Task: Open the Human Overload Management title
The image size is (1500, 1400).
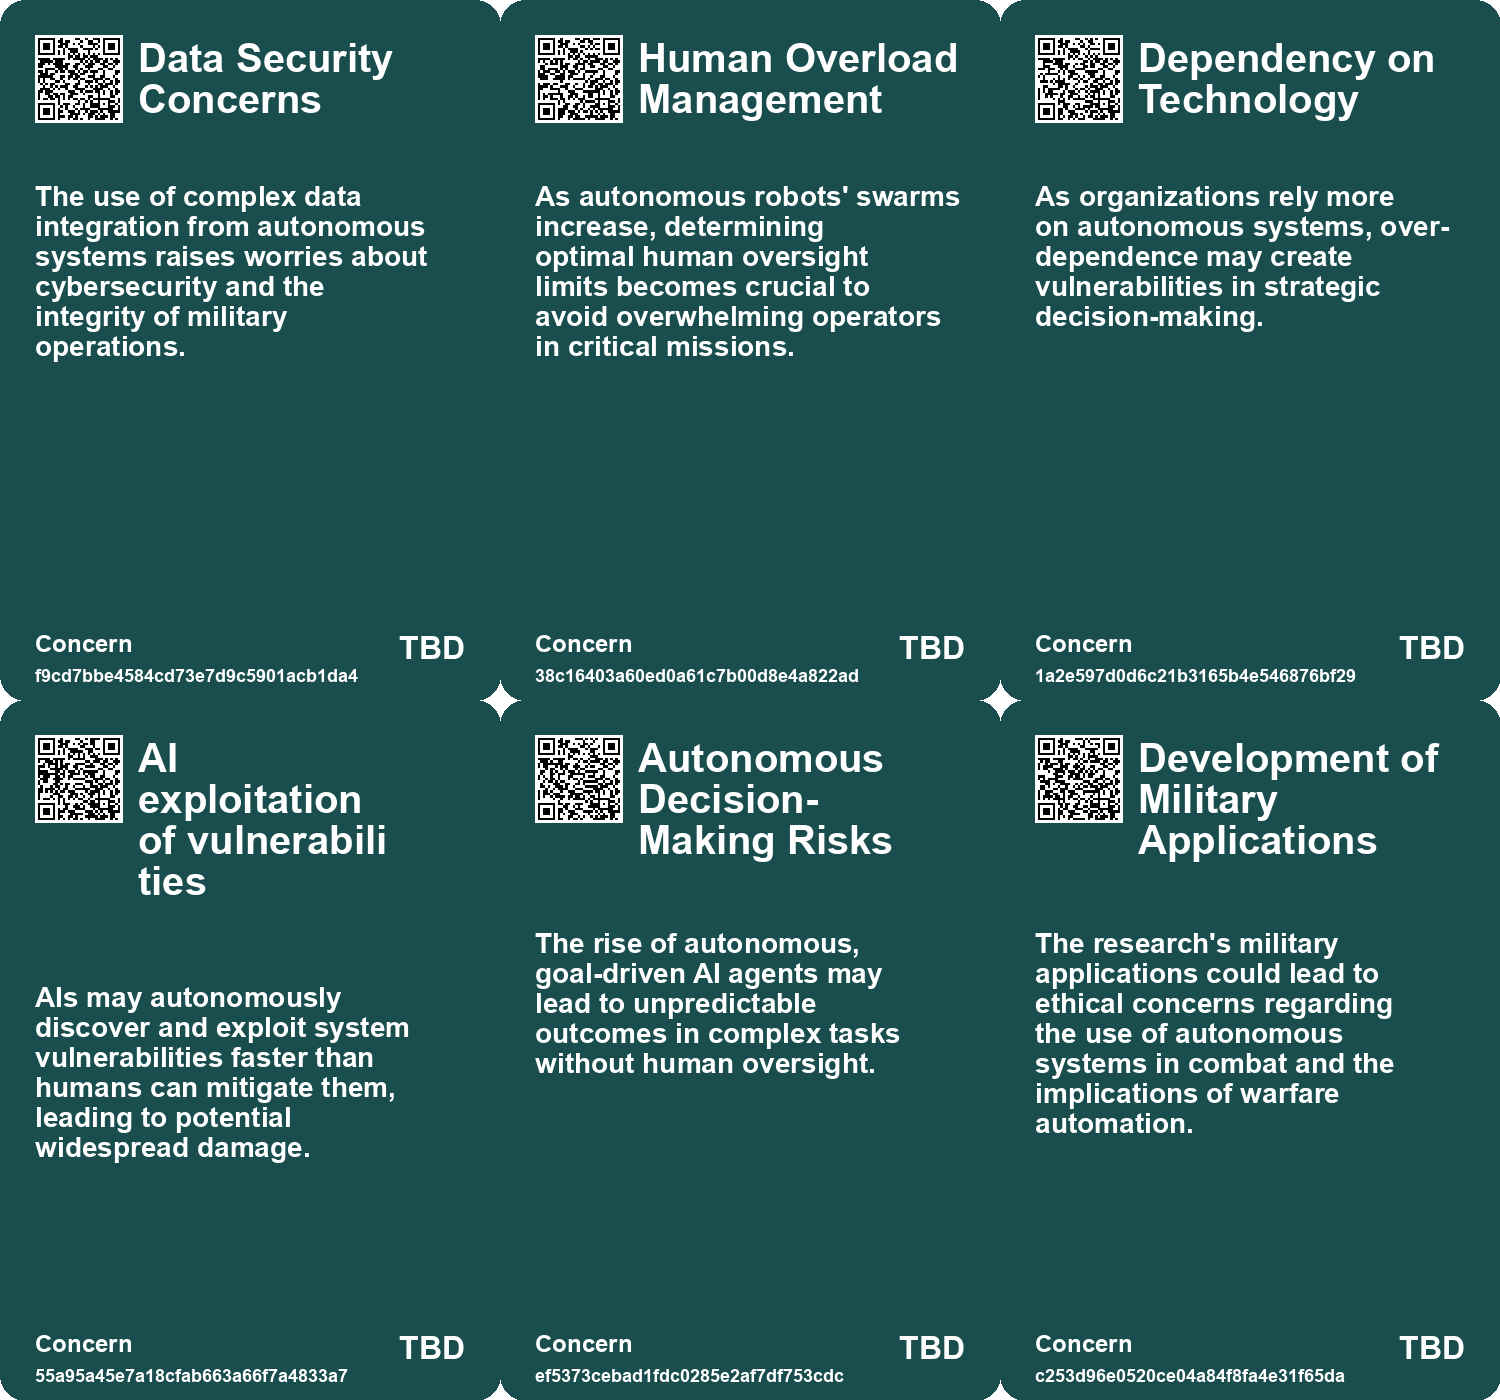Action: coord(797,79)
